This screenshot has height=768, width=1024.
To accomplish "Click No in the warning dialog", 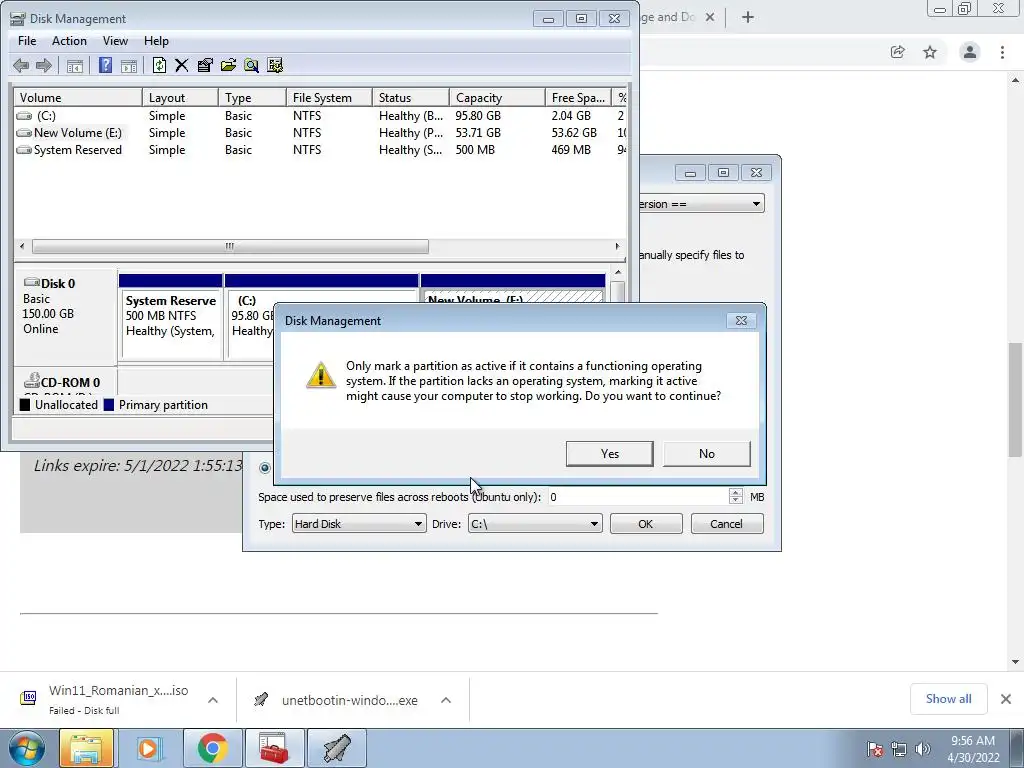I will tap(707, 454).
